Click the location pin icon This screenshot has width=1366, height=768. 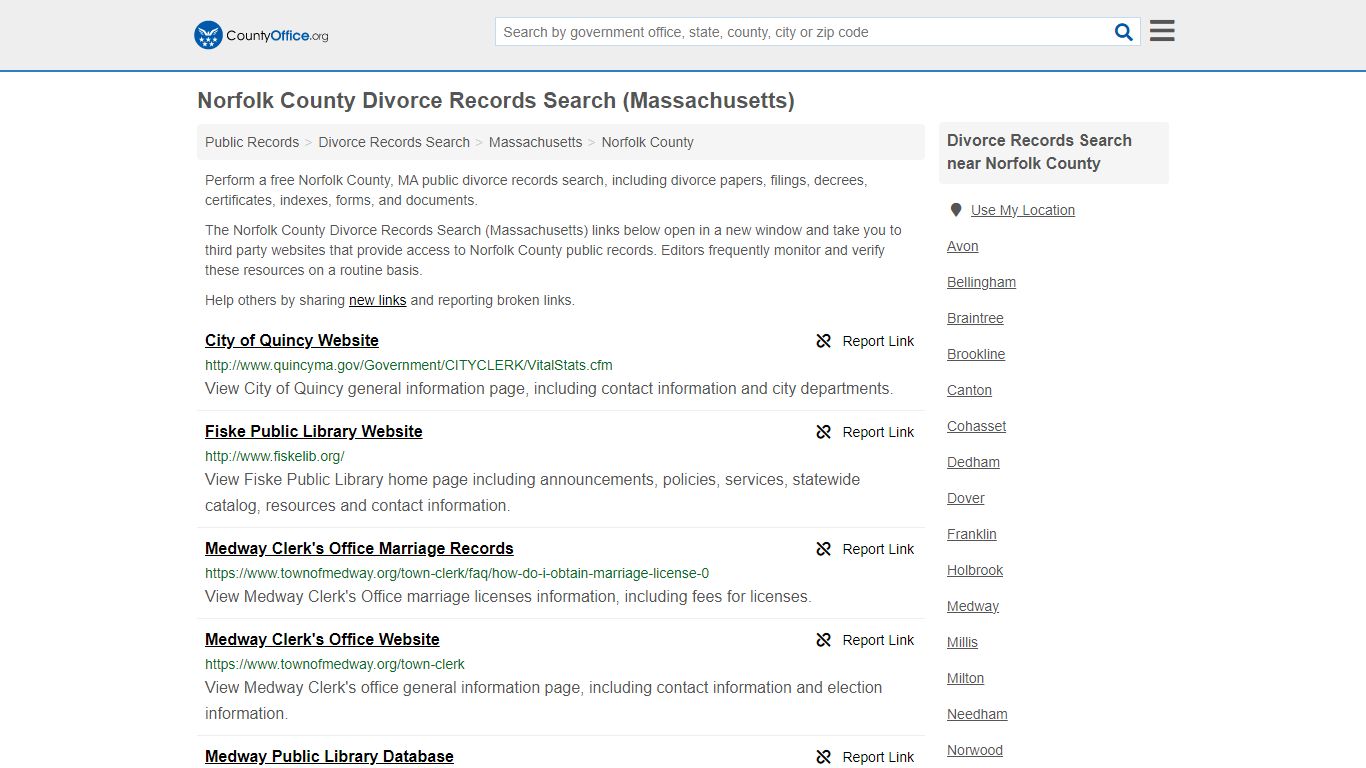pos(956,210)
